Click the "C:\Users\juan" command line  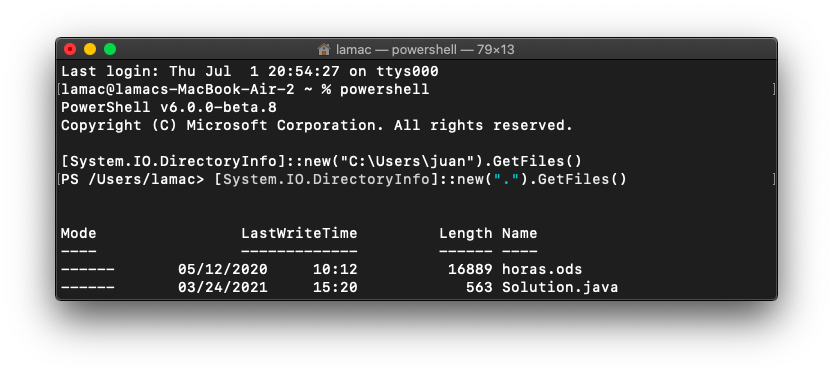click(321, 161)
